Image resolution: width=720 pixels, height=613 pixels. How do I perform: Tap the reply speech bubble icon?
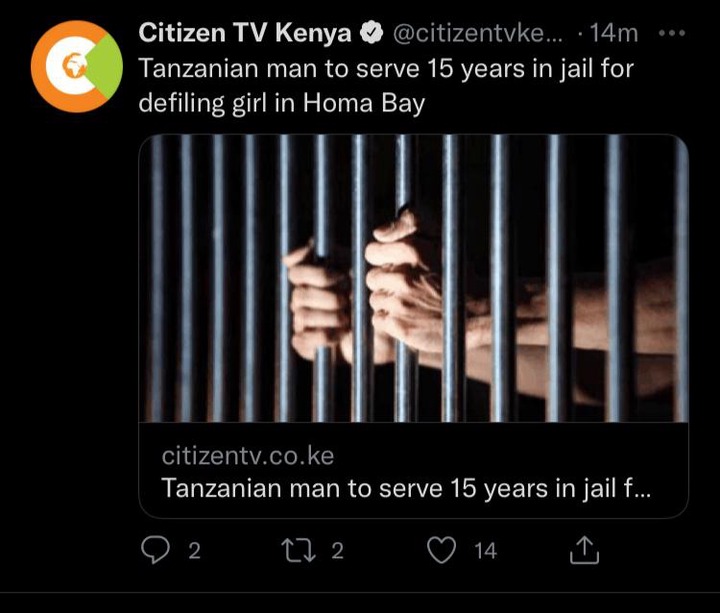coord(155,550)
